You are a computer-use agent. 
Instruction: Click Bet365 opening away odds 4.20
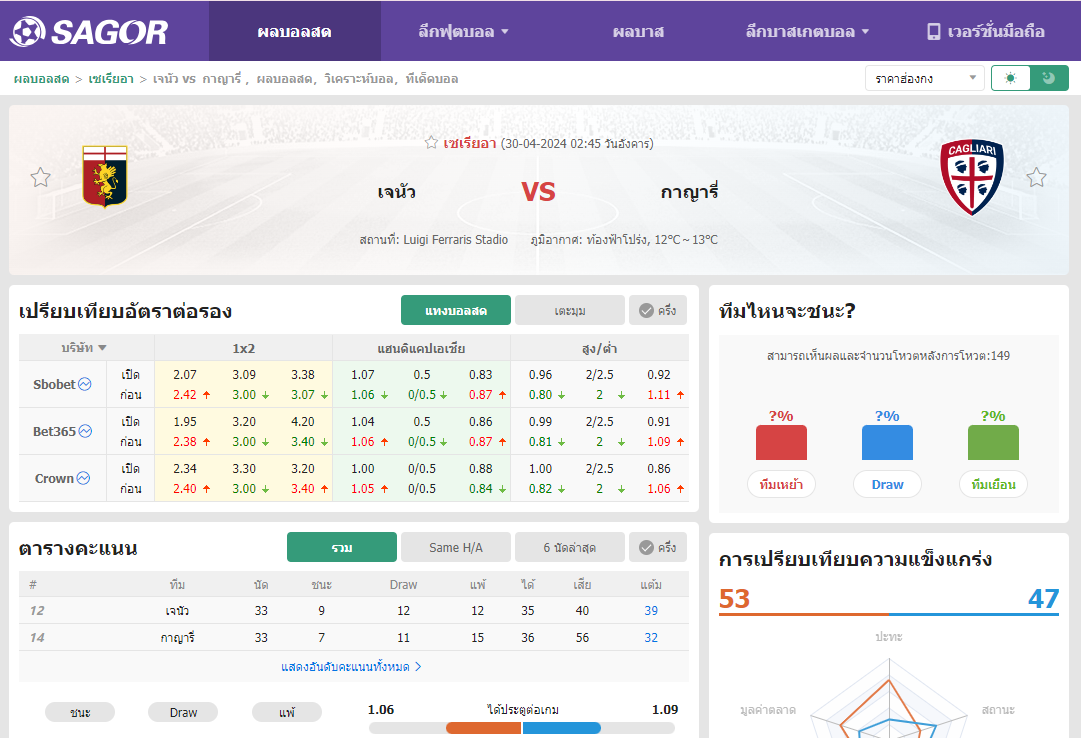tap(303, 421)
